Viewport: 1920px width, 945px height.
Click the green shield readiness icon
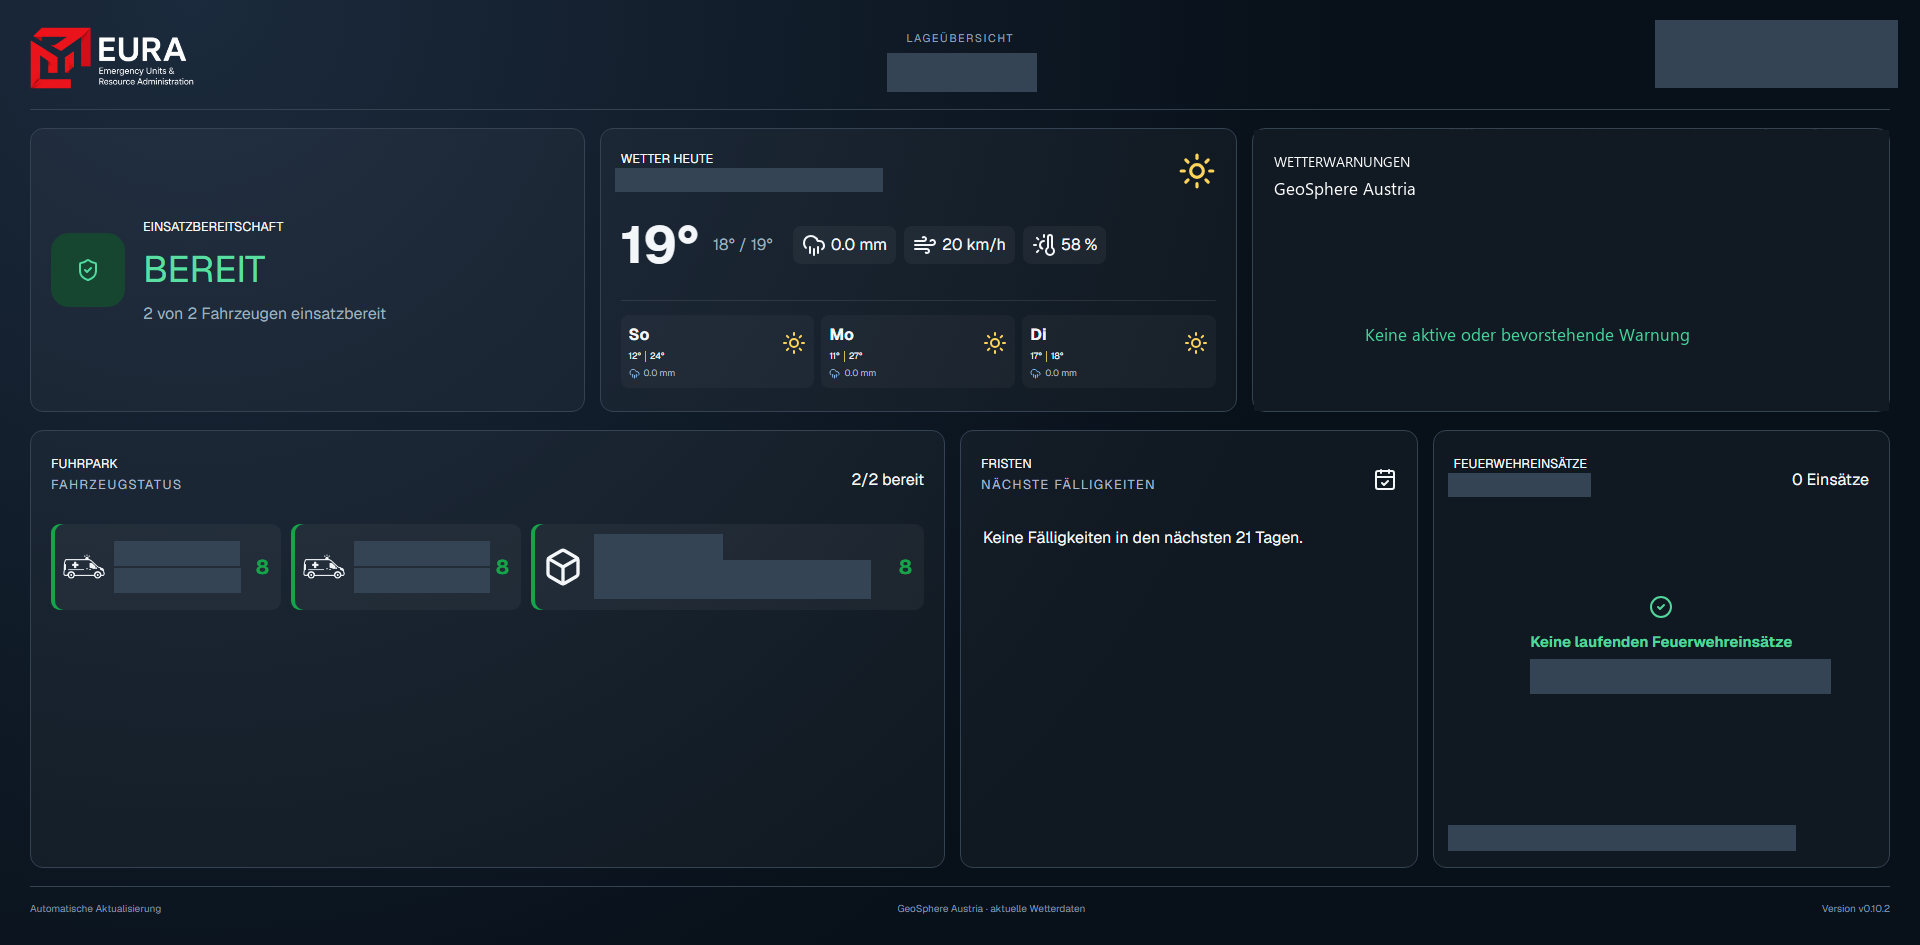[x=88, y=270]
